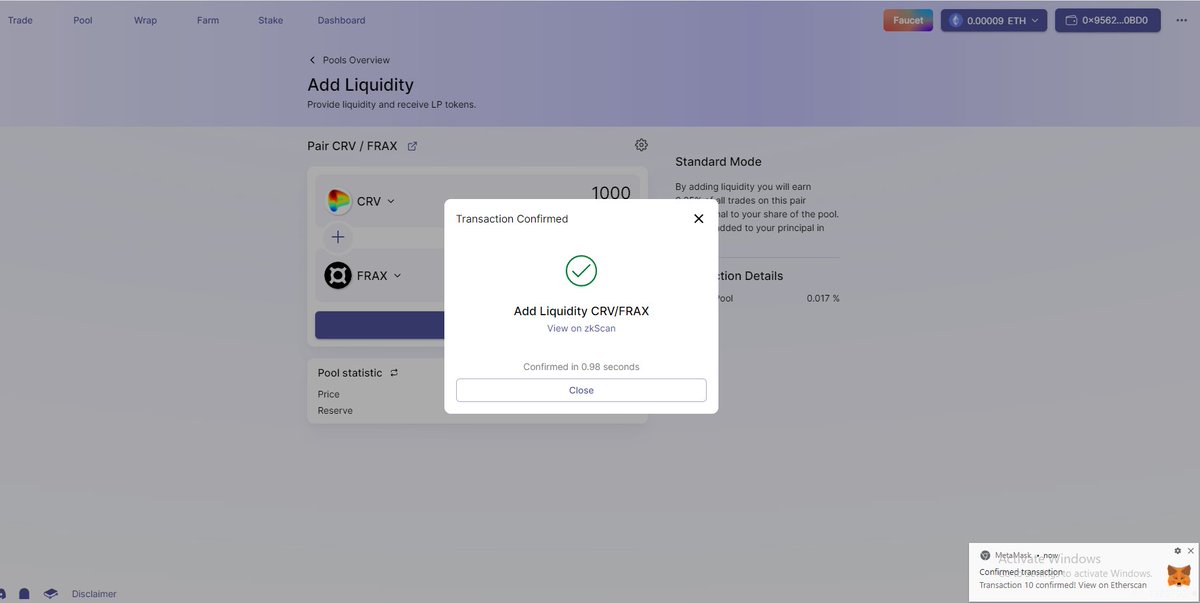This screenshot has height=603, width=1200.
Task: Follow the View on zkScan link
Action: pos(581,328)
